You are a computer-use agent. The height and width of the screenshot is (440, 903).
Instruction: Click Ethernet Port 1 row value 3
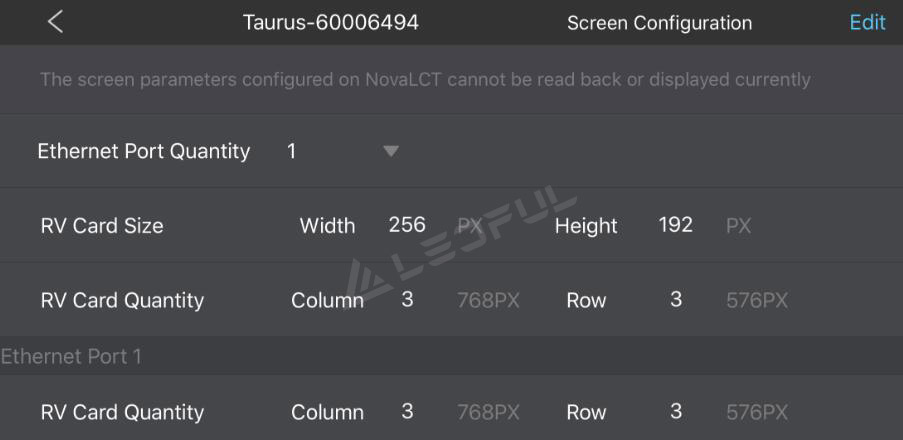(676, 411)
